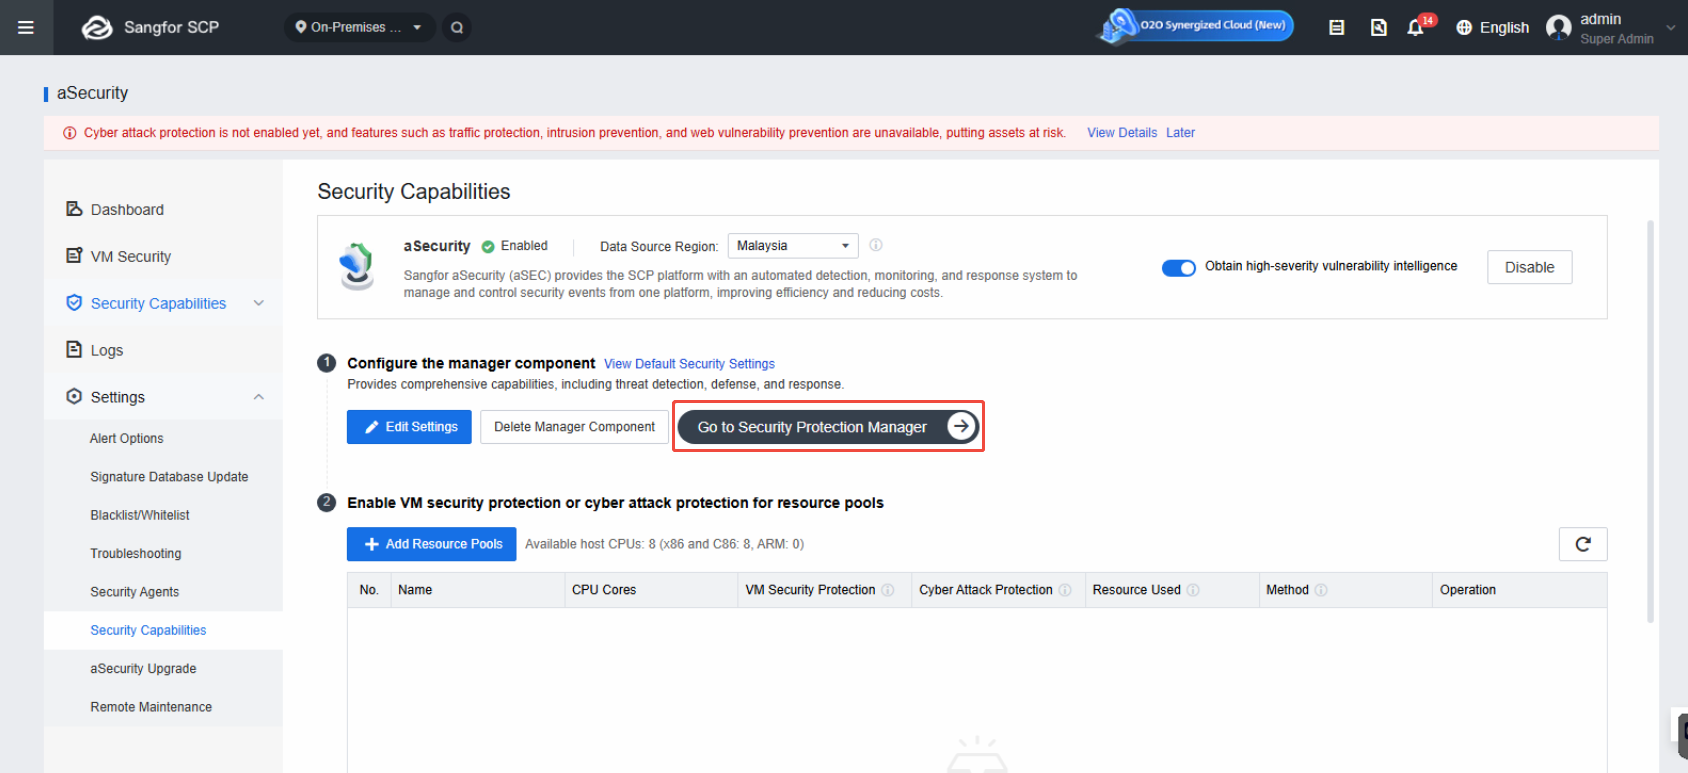1688x773 pixels.
Task: Click View Details in warning banner
Action: coord(1122,132)
